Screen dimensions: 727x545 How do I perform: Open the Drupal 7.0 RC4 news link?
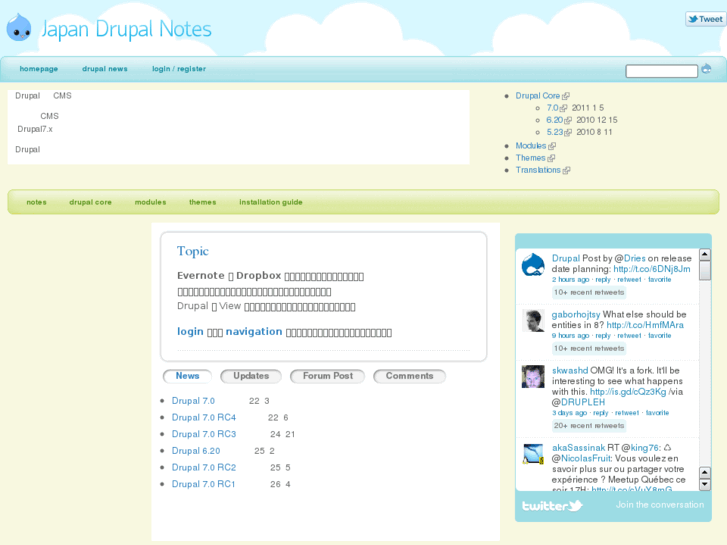pyautogui.click(x=204, y=417)
